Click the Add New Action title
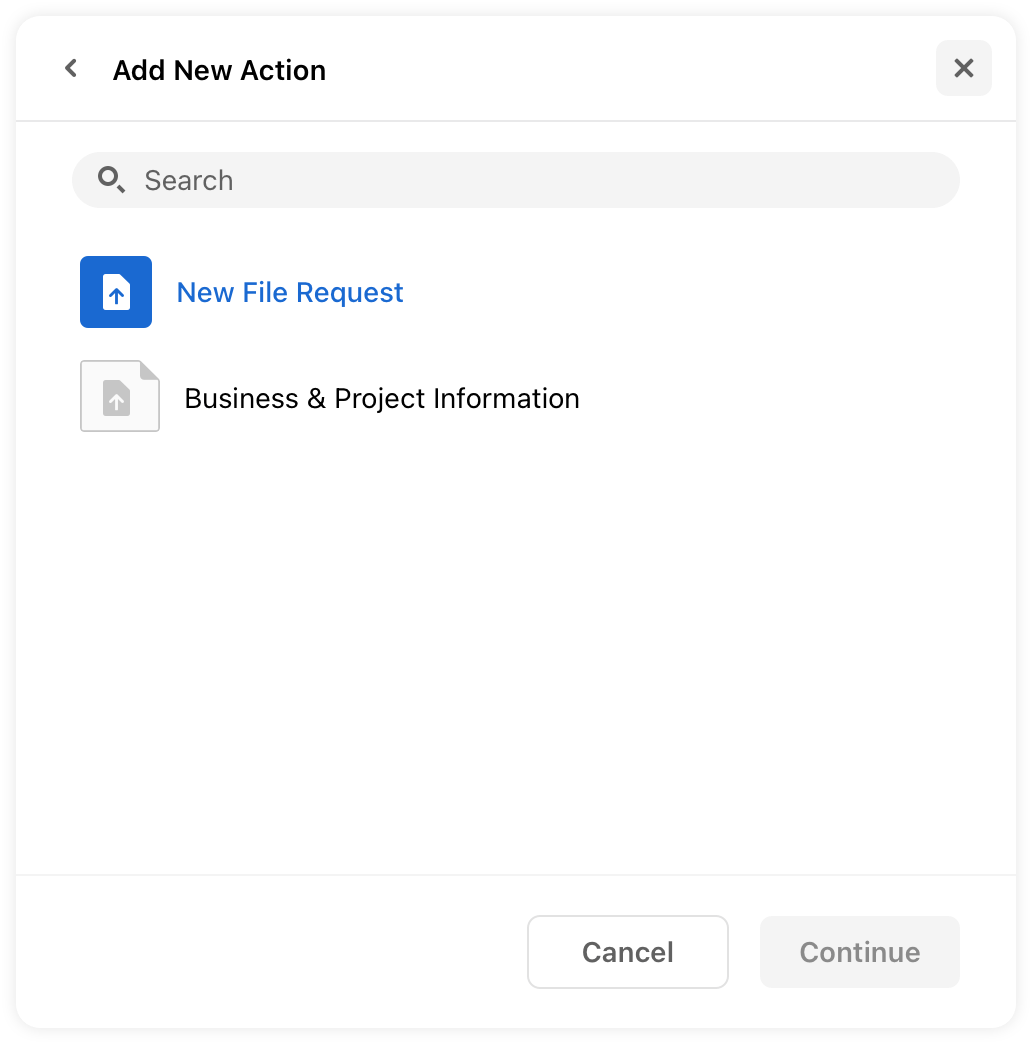 click(219, 69)
